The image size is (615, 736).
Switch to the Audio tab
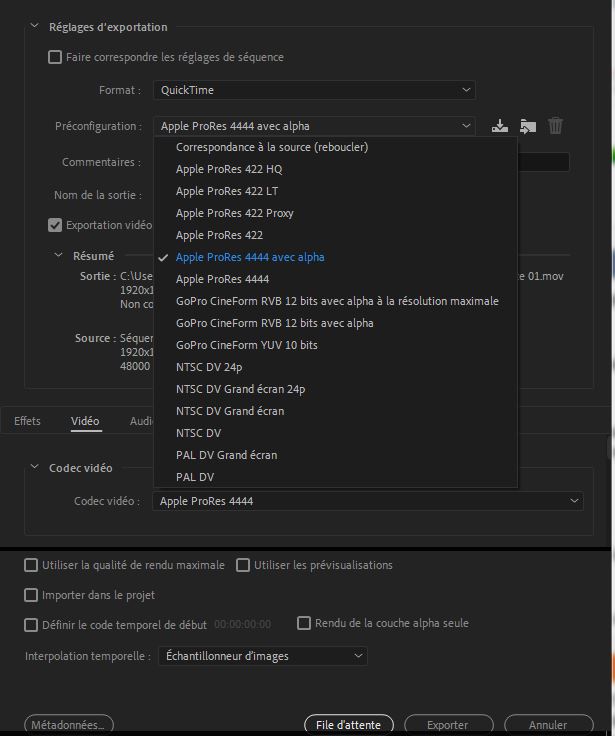[141, 421]
